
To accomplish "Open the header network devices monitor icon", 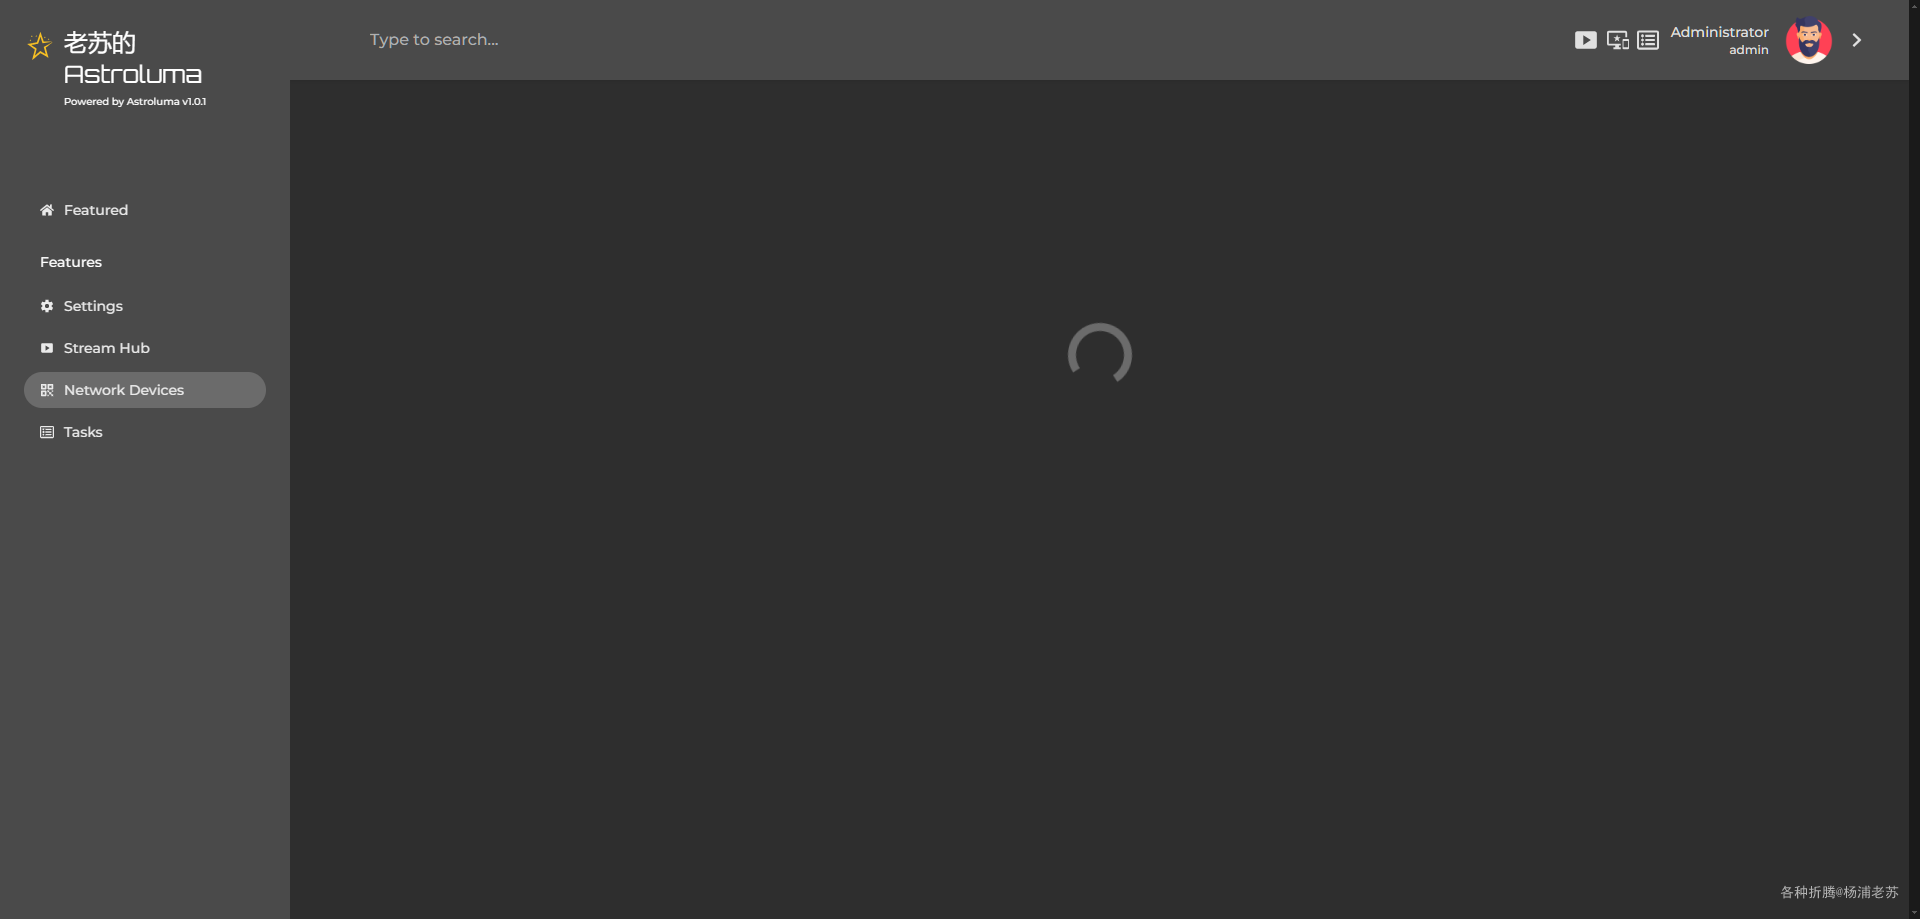I will 1618,40.
